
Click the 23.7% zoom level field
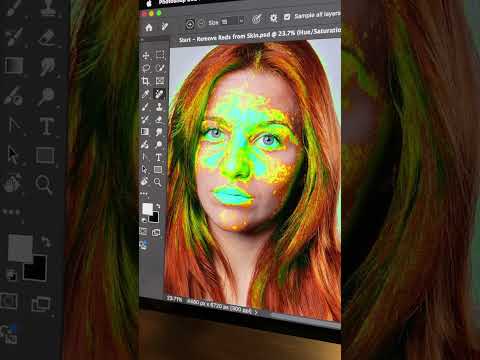pos(174,299)
